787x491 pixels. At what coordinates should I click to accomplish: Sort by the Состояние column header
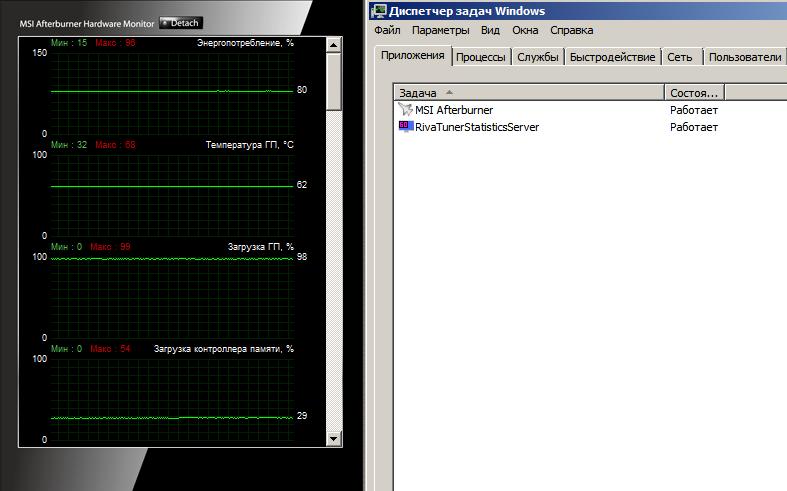pyautogui.click(x=694, y=93)
